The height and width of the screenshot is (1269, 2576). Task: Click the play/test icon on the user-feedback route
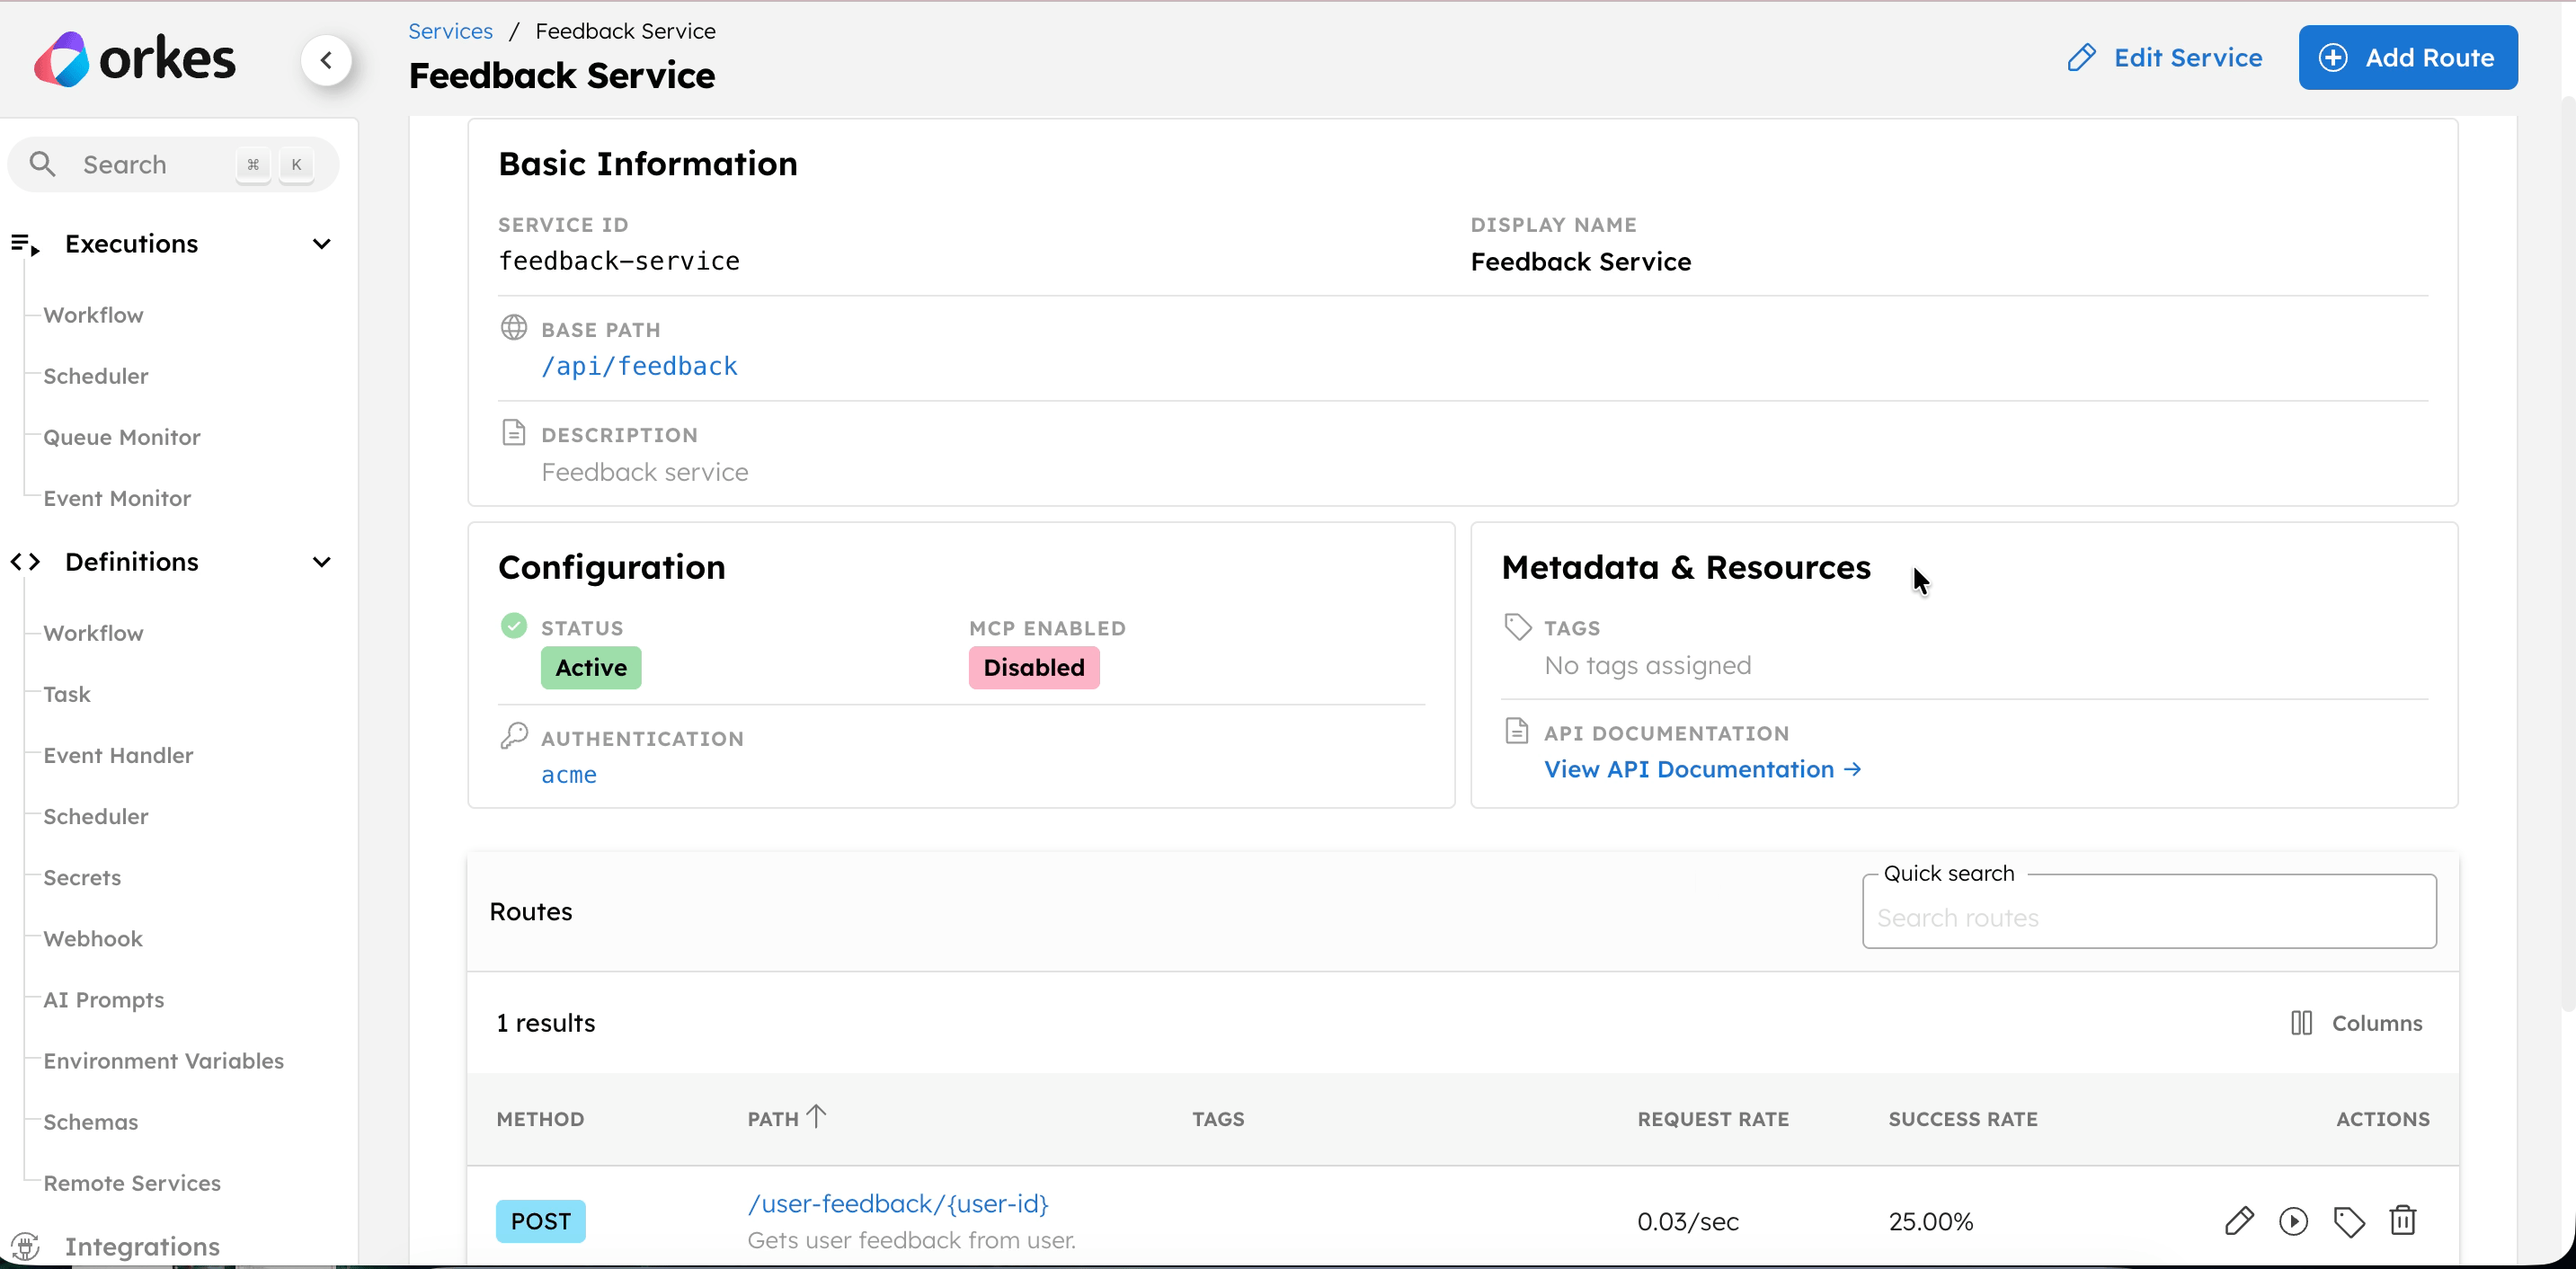2294,1220
